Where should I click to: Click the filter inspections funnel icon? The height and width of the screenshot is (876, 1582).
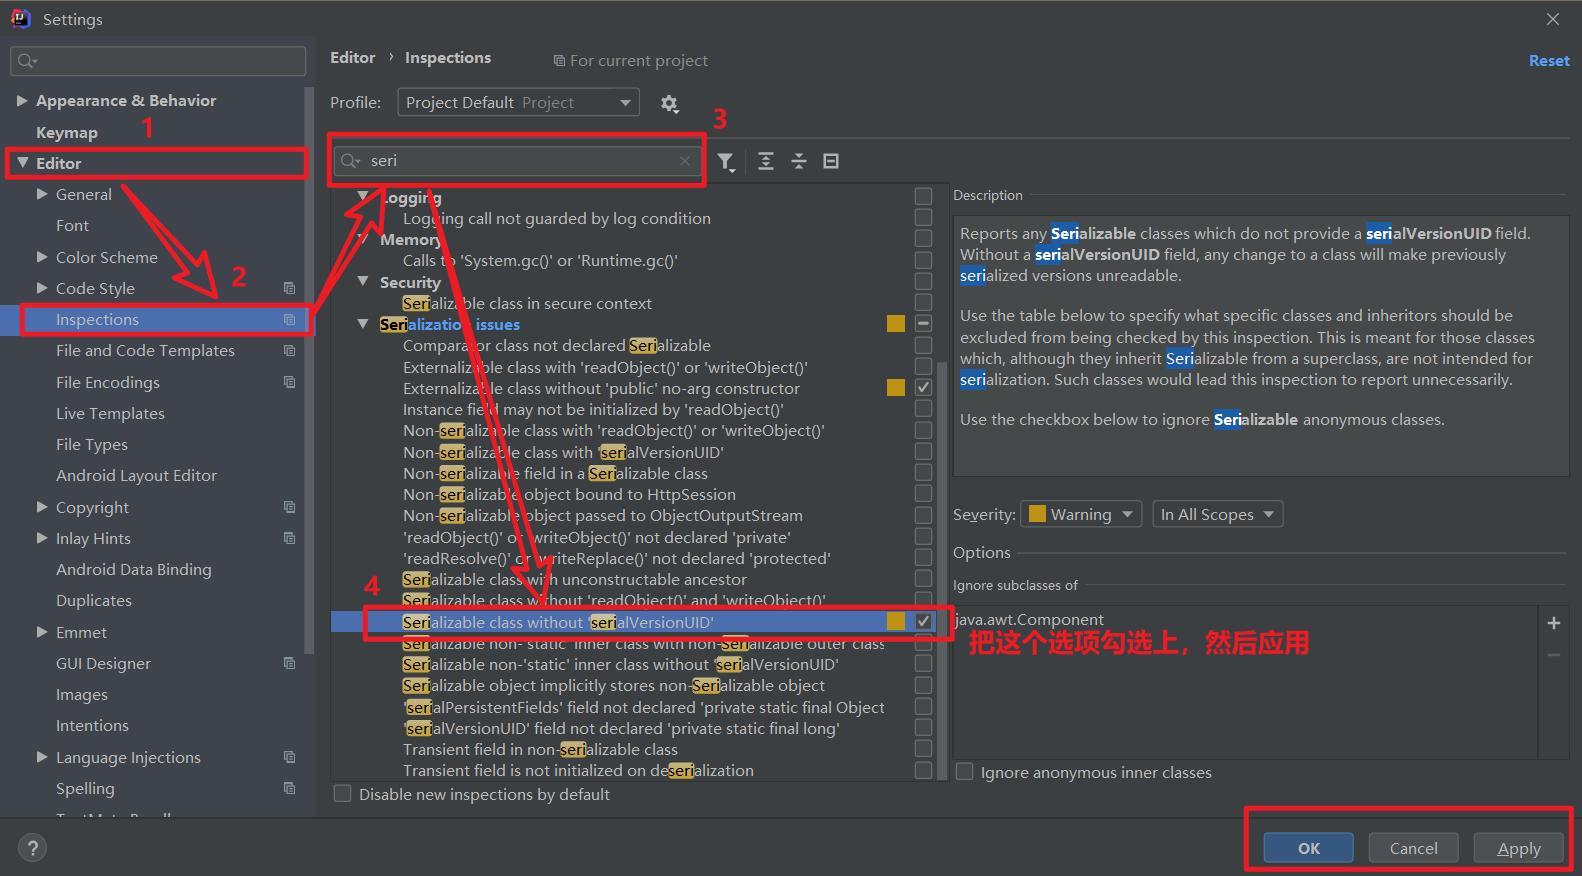(727, 162)
